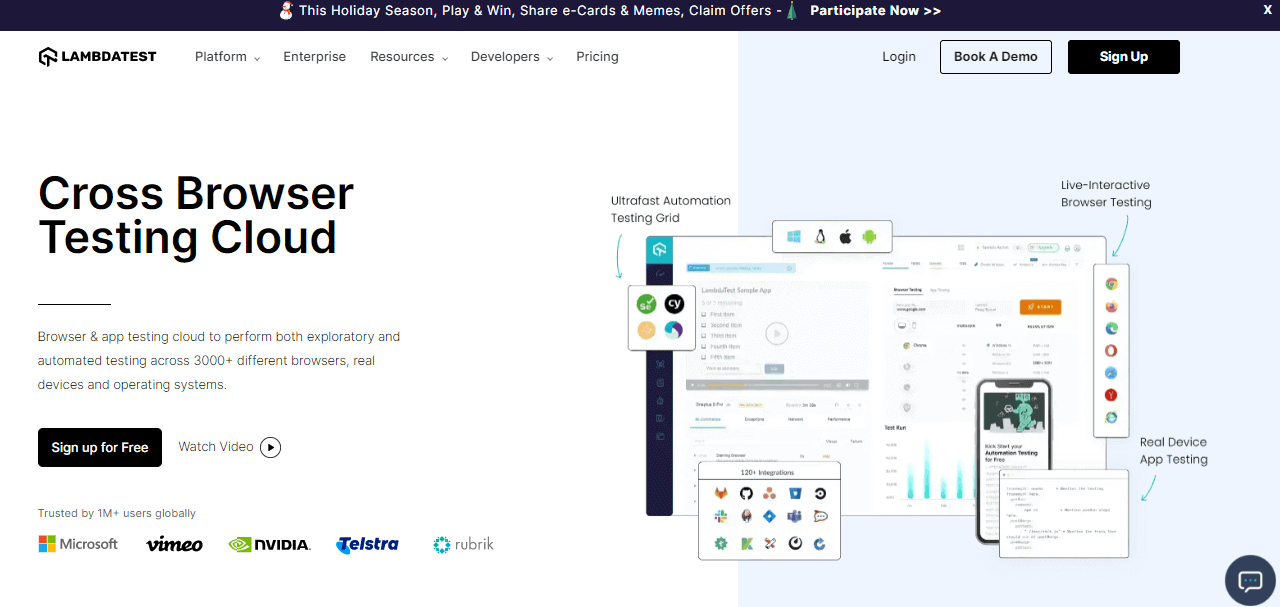Select the Cypress framework icon
The image size is (1280, 607).
674,304
